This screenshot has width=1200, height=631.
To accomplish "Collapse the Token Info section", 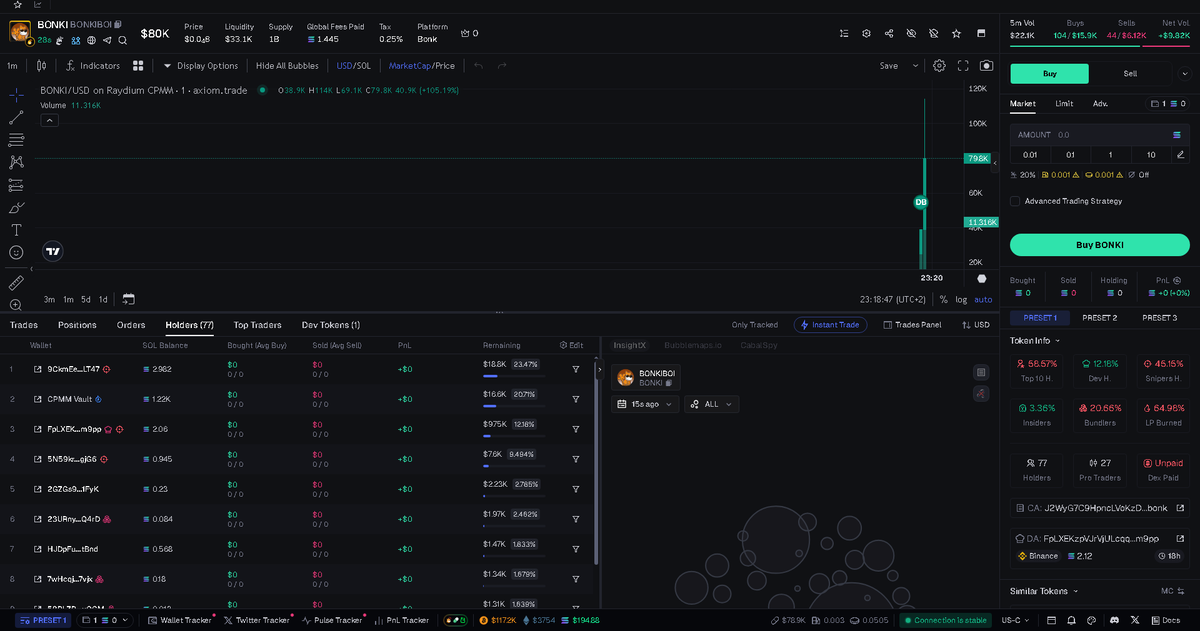I will point(1035,340).
